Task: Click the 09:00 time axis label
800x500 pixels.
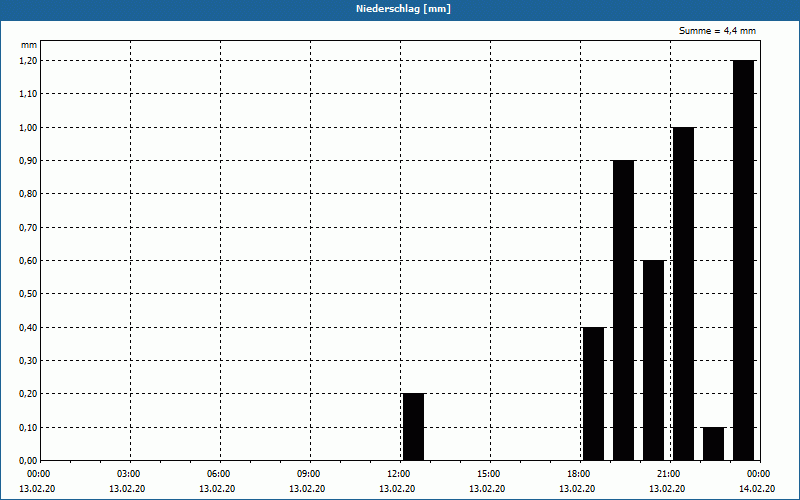Action: pos(311,474)
